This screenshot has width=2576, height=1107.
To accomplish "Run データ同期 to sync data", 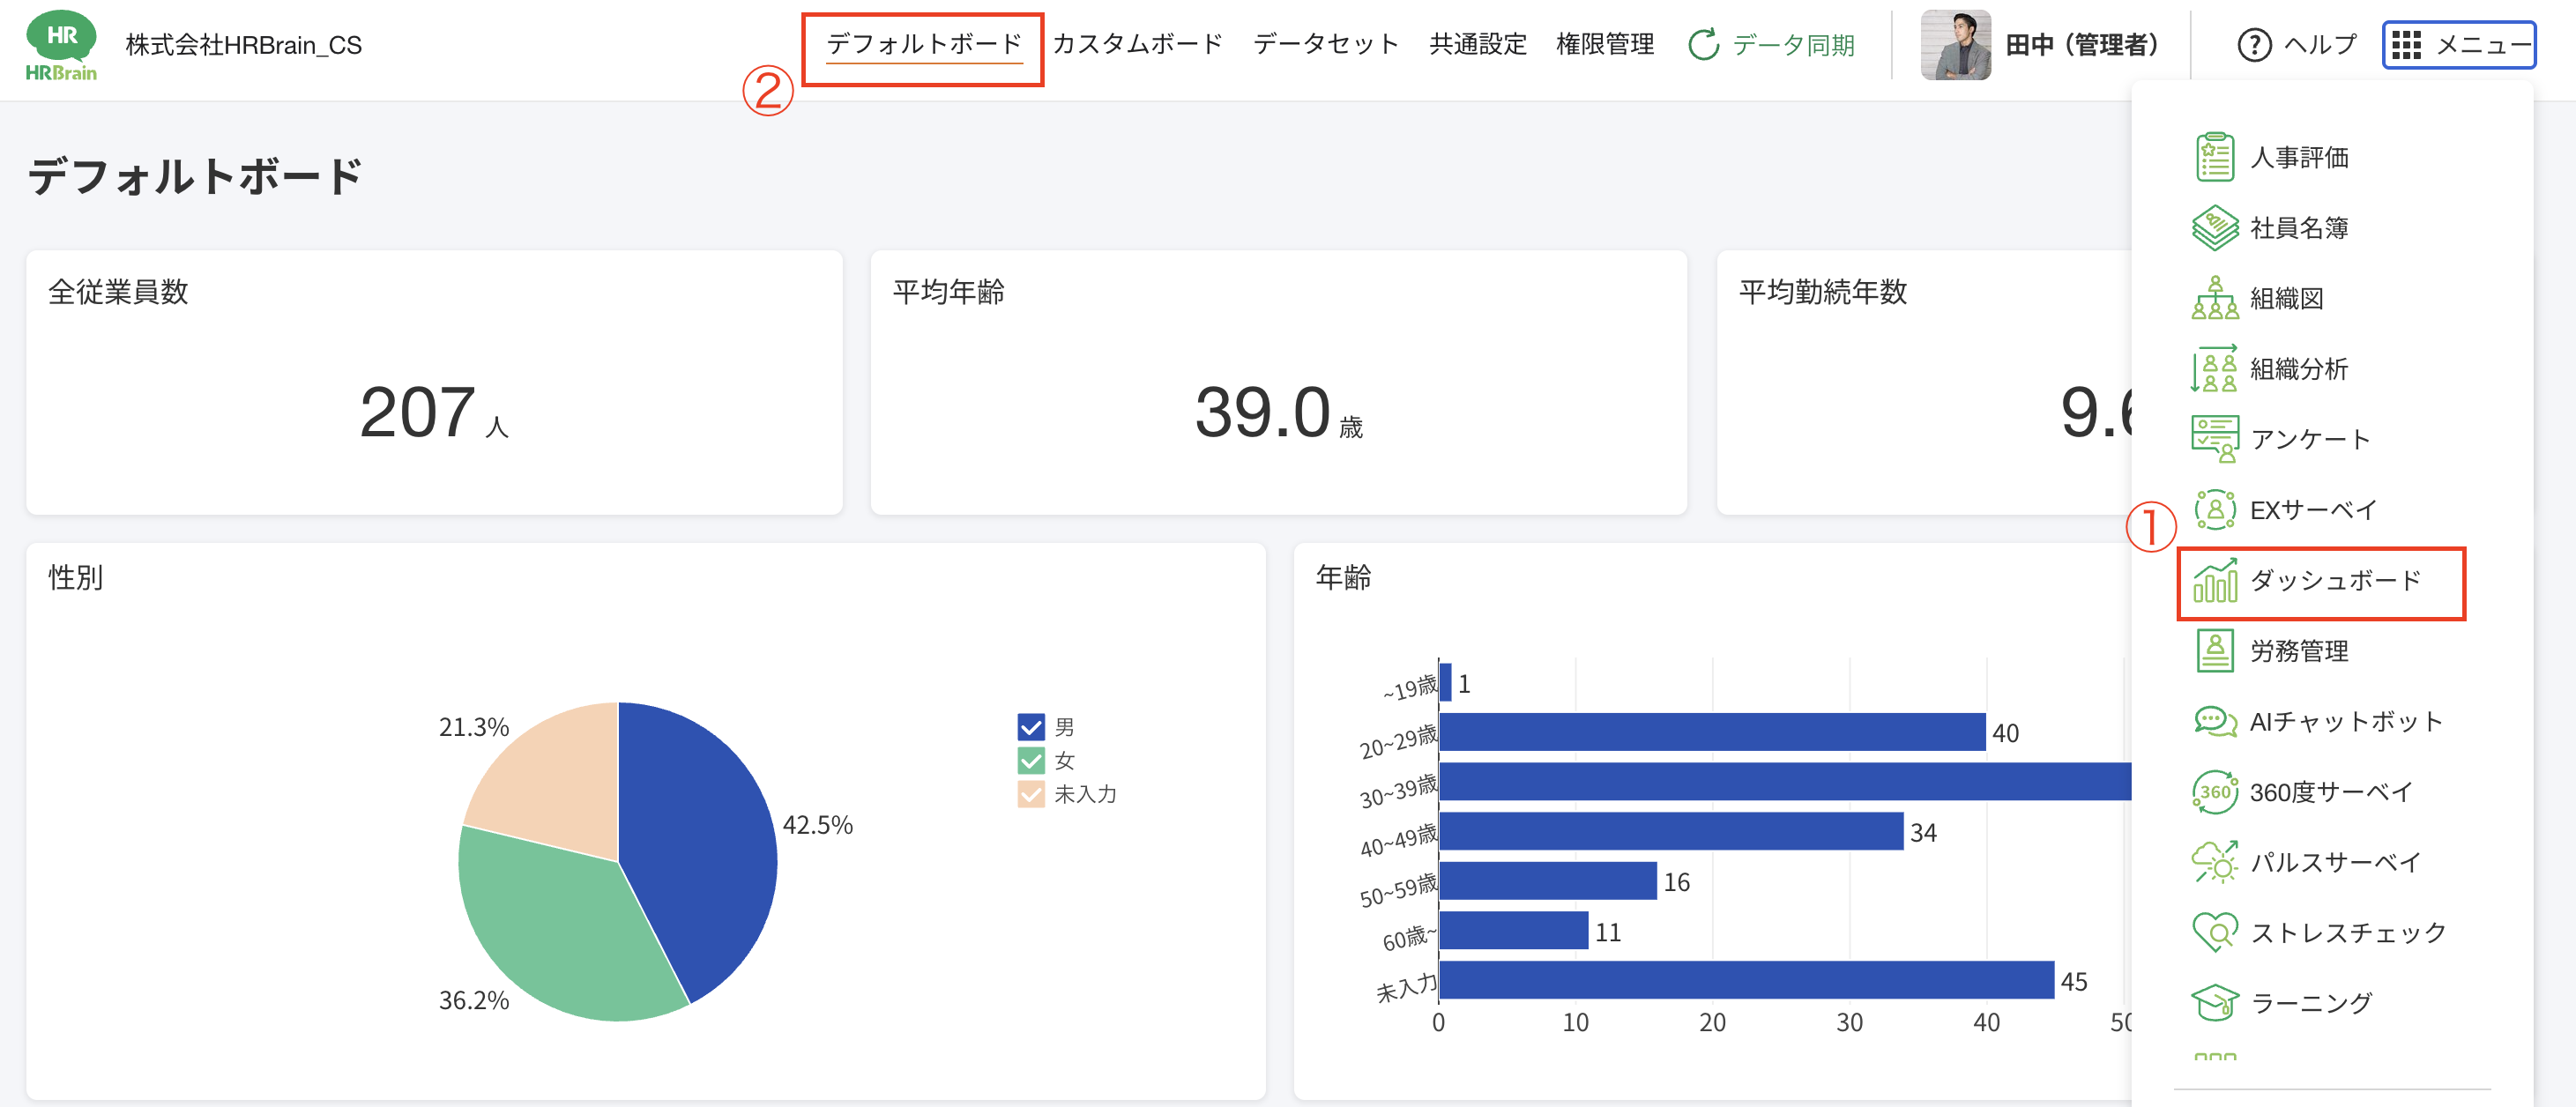I will point(1771,45).
